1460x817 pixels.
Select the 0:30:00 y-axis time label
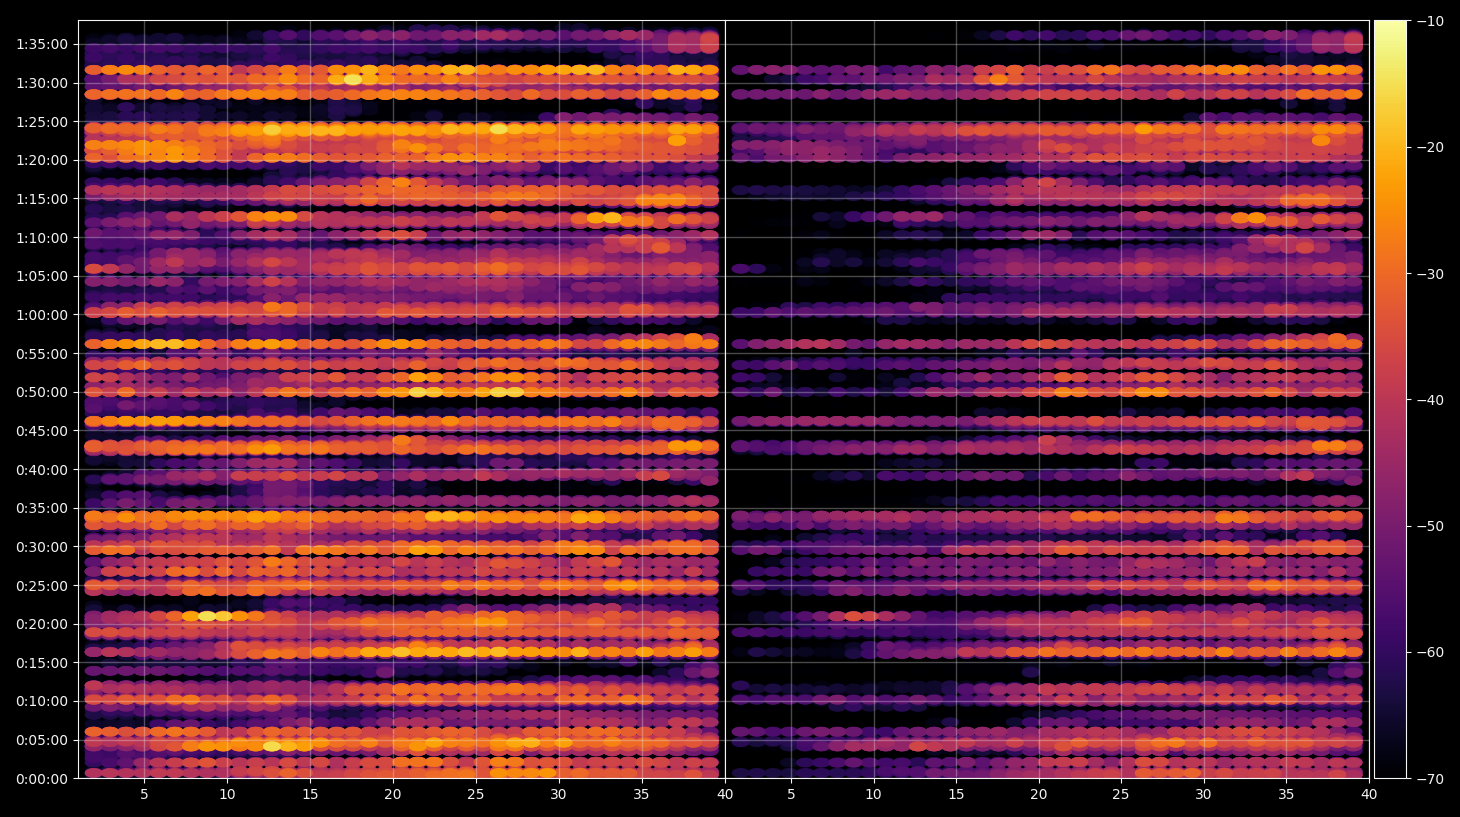42,547
